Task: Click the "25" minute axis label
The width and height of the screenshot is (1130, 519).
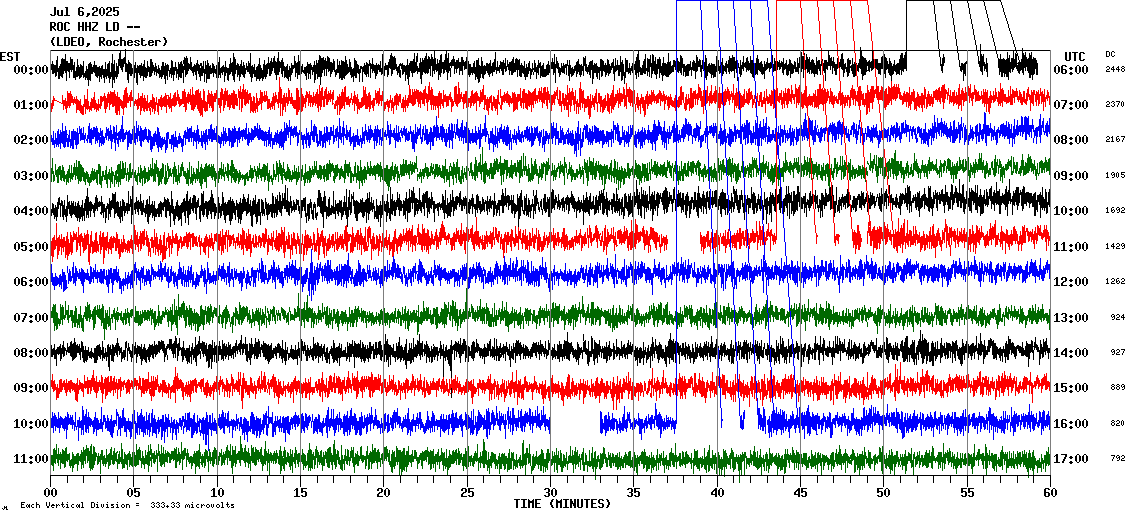Action: pos(467,492)
